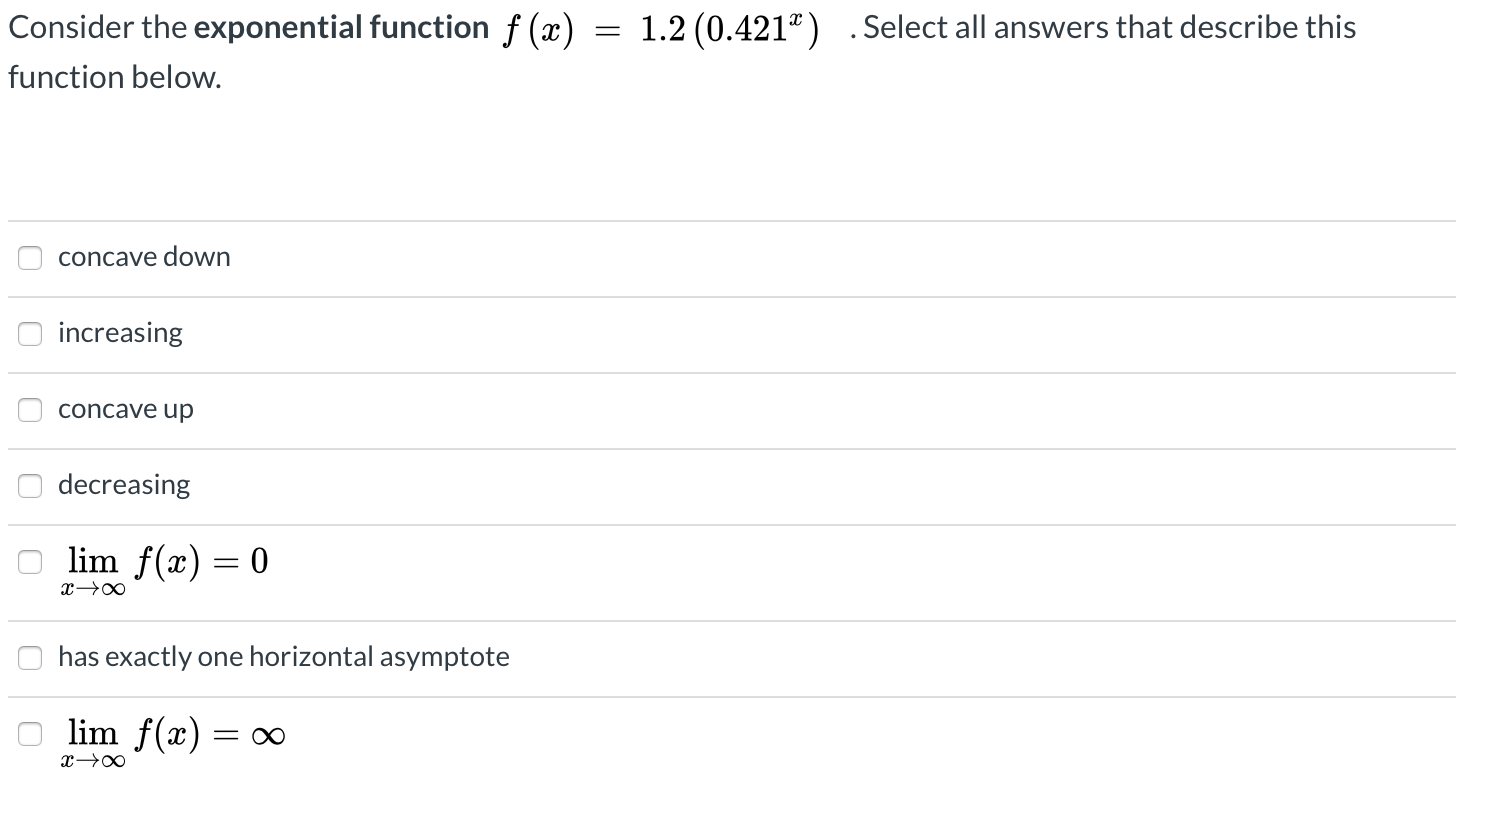Click the 'function below.' sentence text

point(115,77)
